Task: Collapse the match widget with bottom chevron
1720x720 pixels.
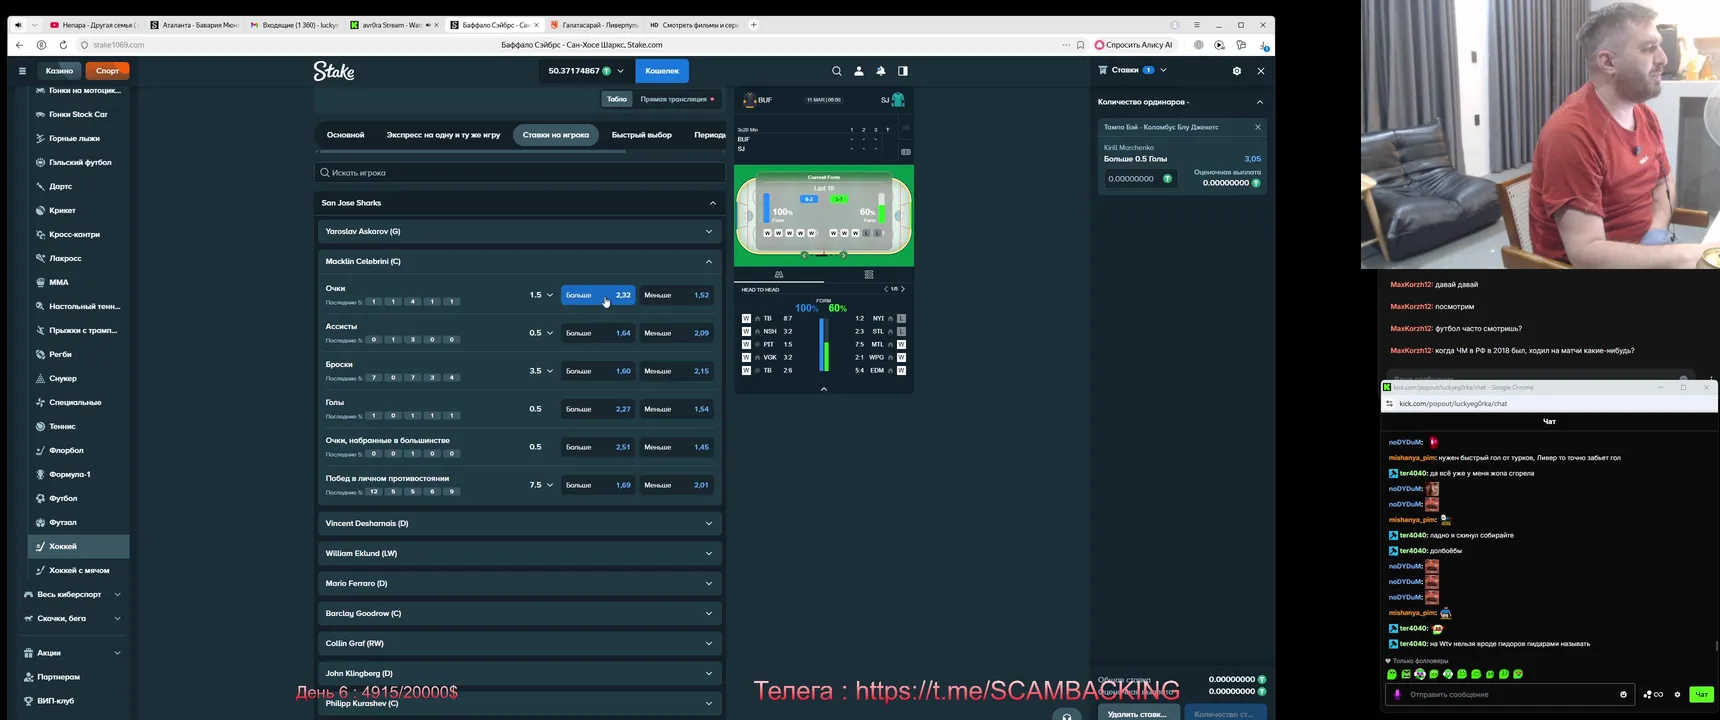Action: (x=824, y=389)
